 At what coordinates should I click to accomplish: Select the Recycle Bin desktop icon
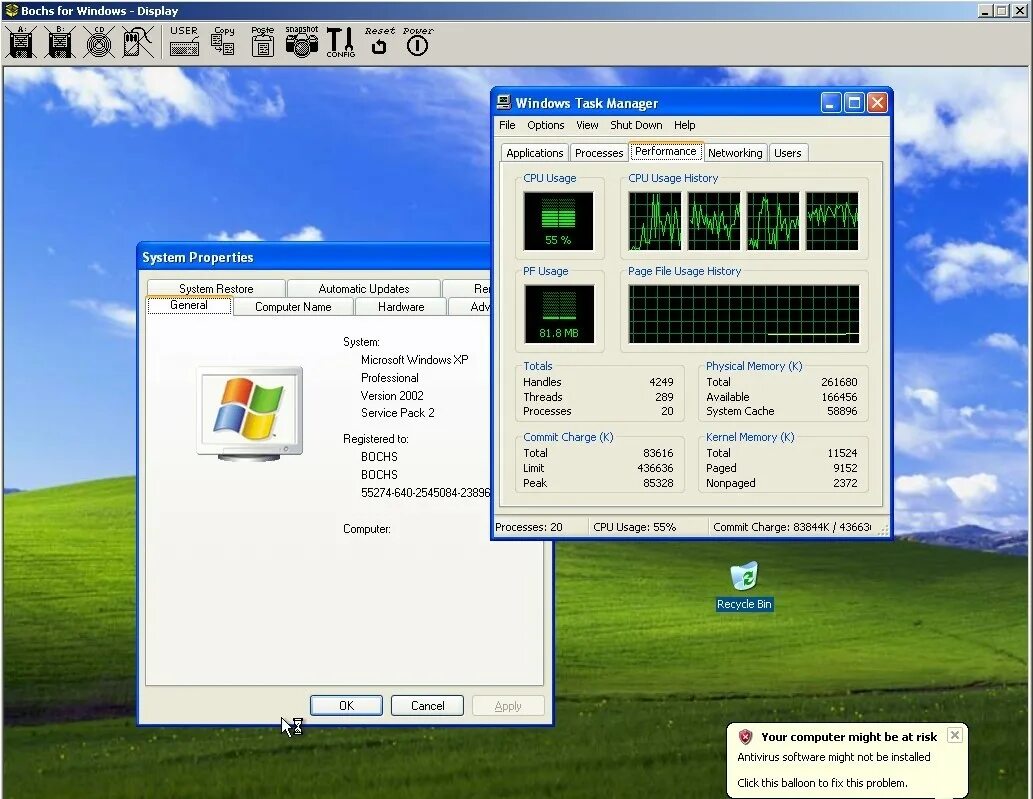coord(744,586)
